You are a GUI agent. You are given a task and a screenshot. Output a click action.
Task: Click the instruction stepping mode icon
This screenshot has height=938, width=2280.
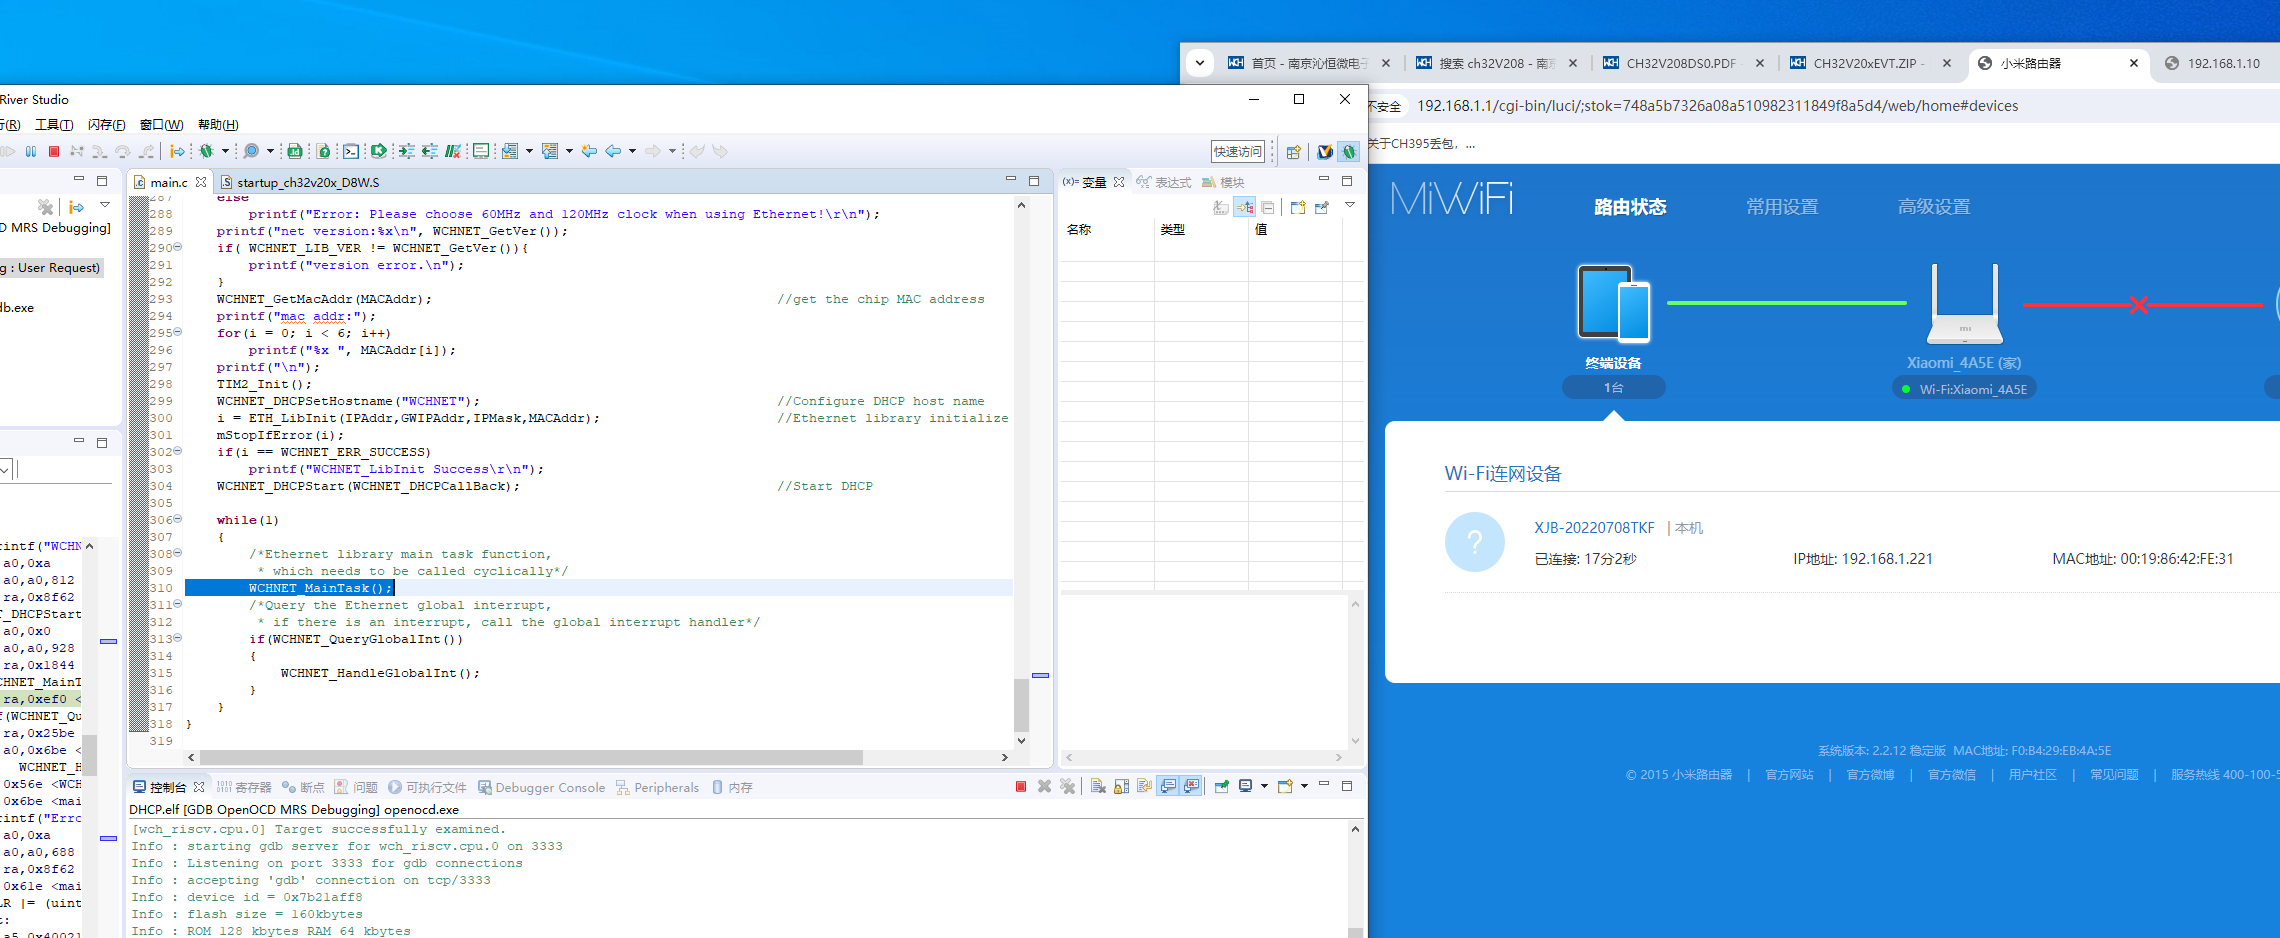177,151
